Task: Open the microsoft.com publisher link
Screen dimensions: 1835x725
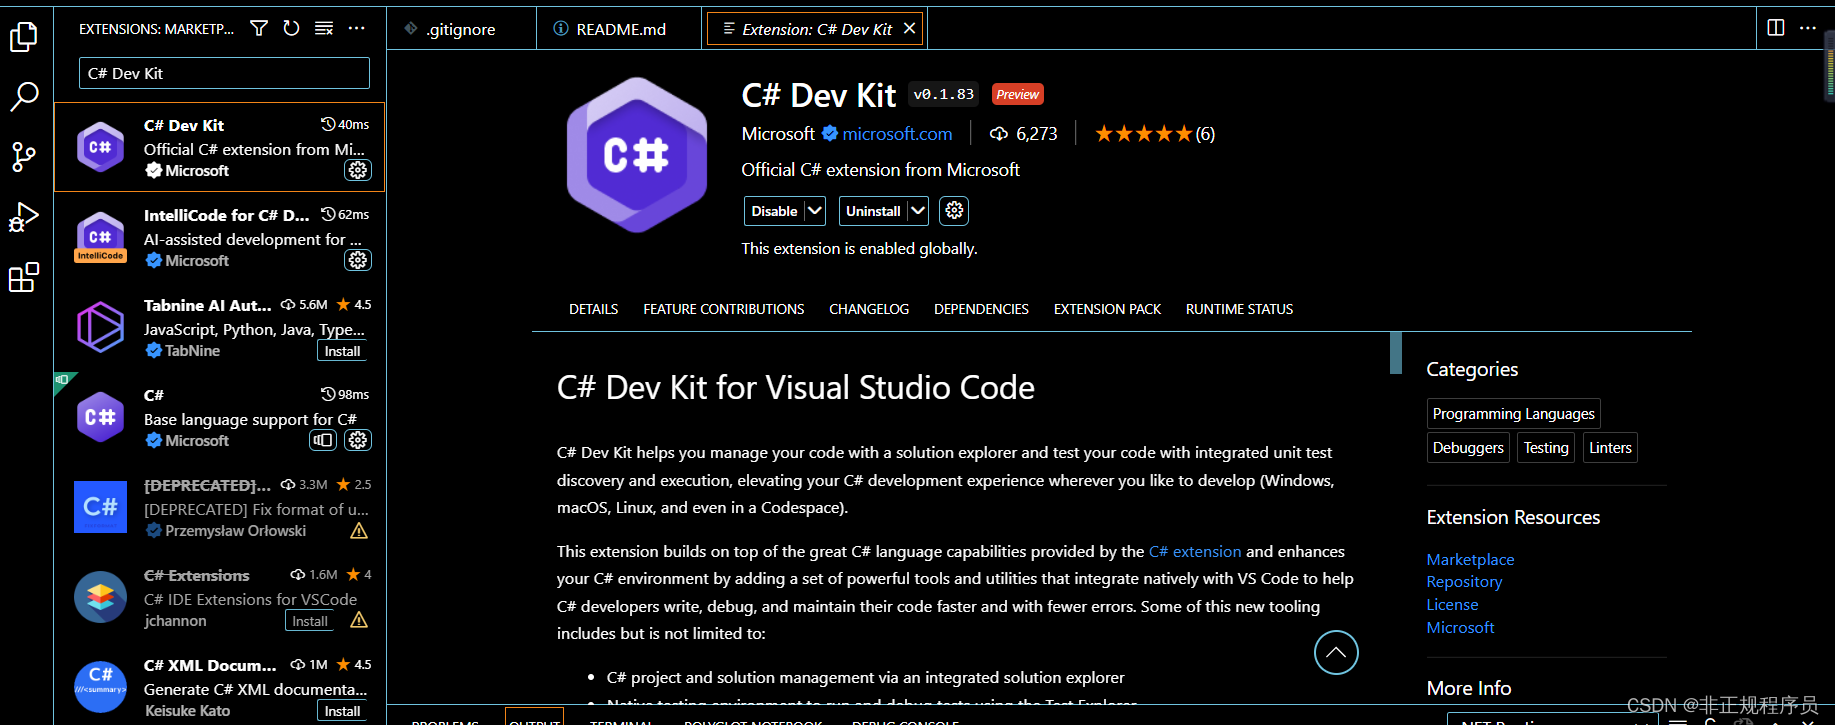Action: [897, 134]
